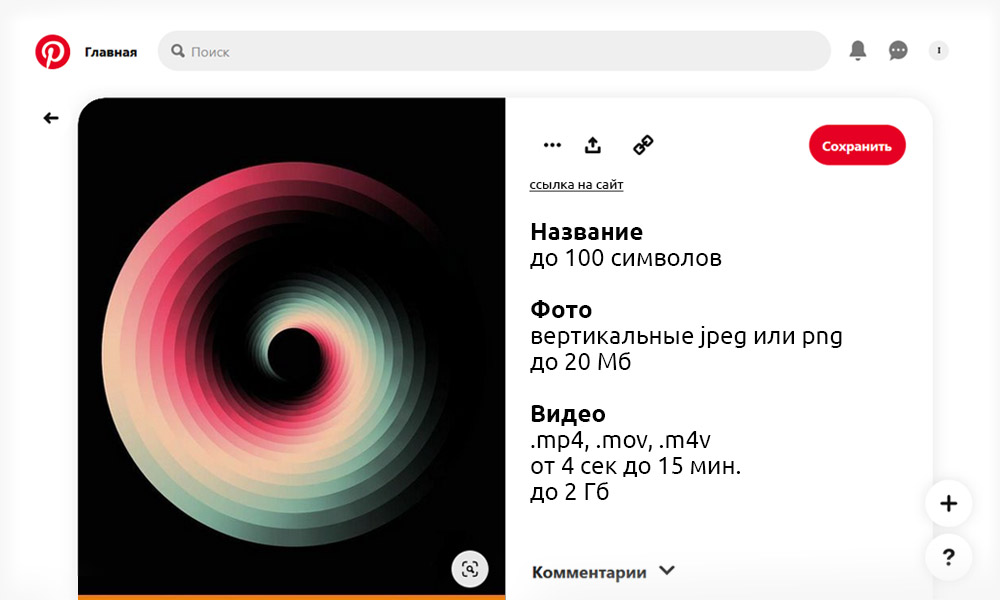Click the magnifier icon in the search bar
Image resolution: width=1000 pixels, height=600 pixels.
(x=178, y=51)
